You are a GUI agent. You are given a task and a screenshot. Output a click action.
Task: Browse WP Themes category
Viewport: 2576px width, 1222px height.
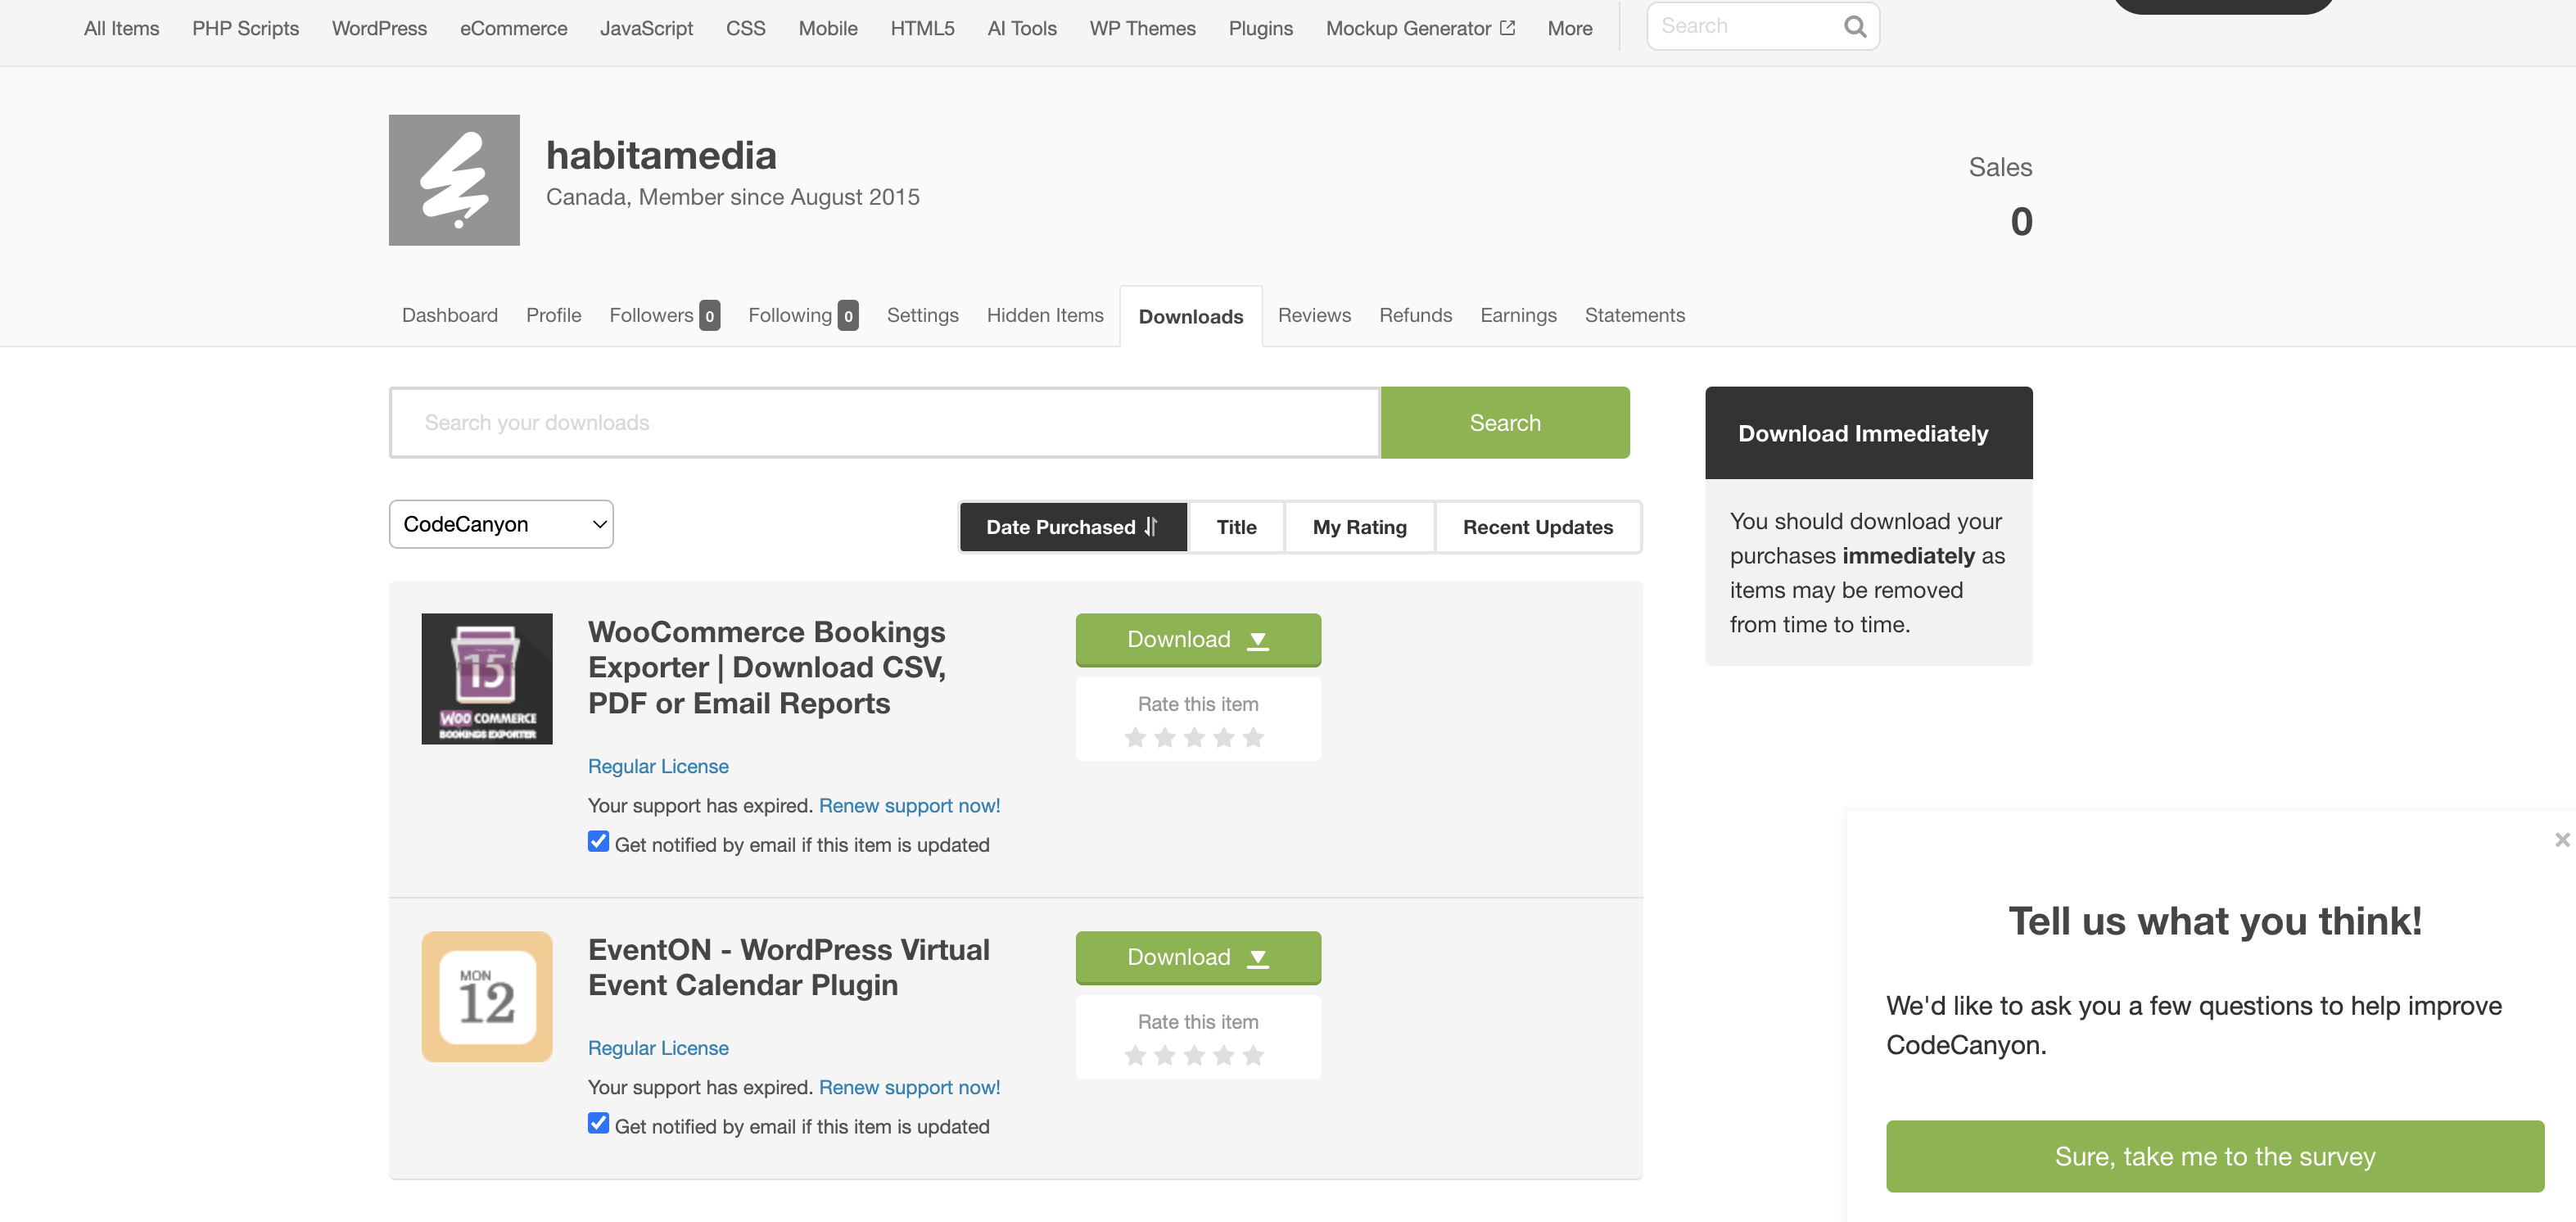pyautogui.click(x=1143, y=28)
